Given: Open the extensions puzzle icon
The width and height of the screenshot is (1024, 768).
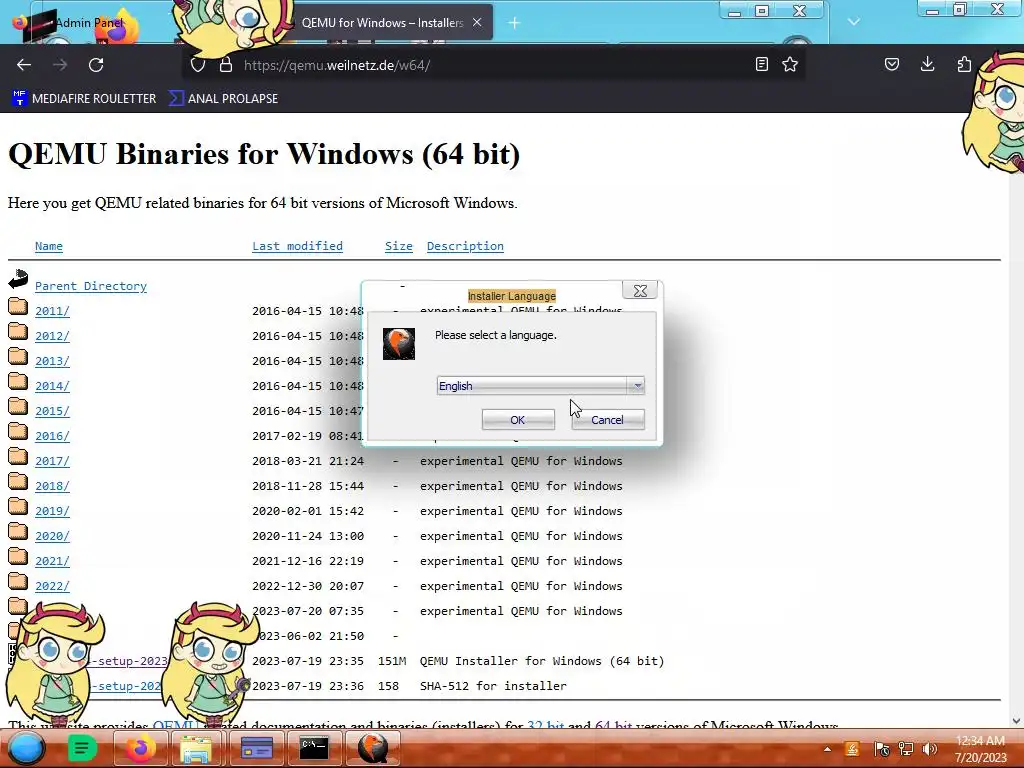Looking at the screenshot, I should [x=964, y=64].
